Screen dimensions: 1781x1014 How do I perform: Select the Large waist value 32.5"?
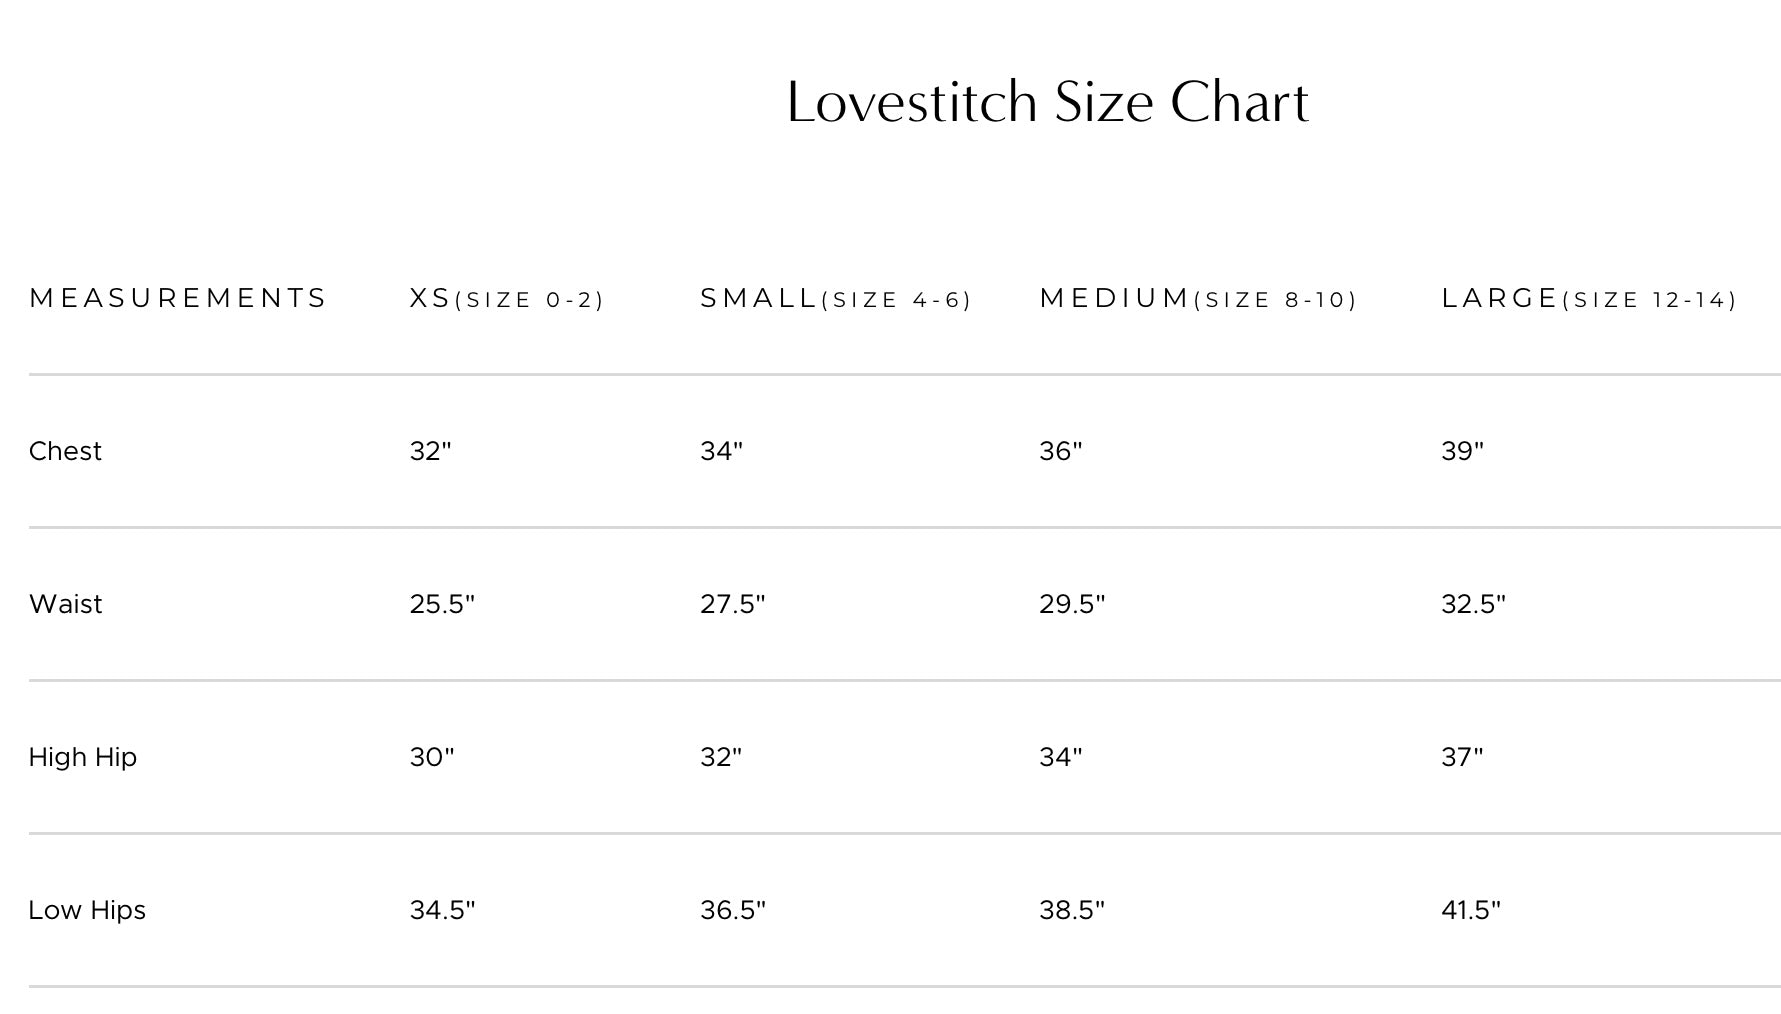click(x=1473, y=604)
